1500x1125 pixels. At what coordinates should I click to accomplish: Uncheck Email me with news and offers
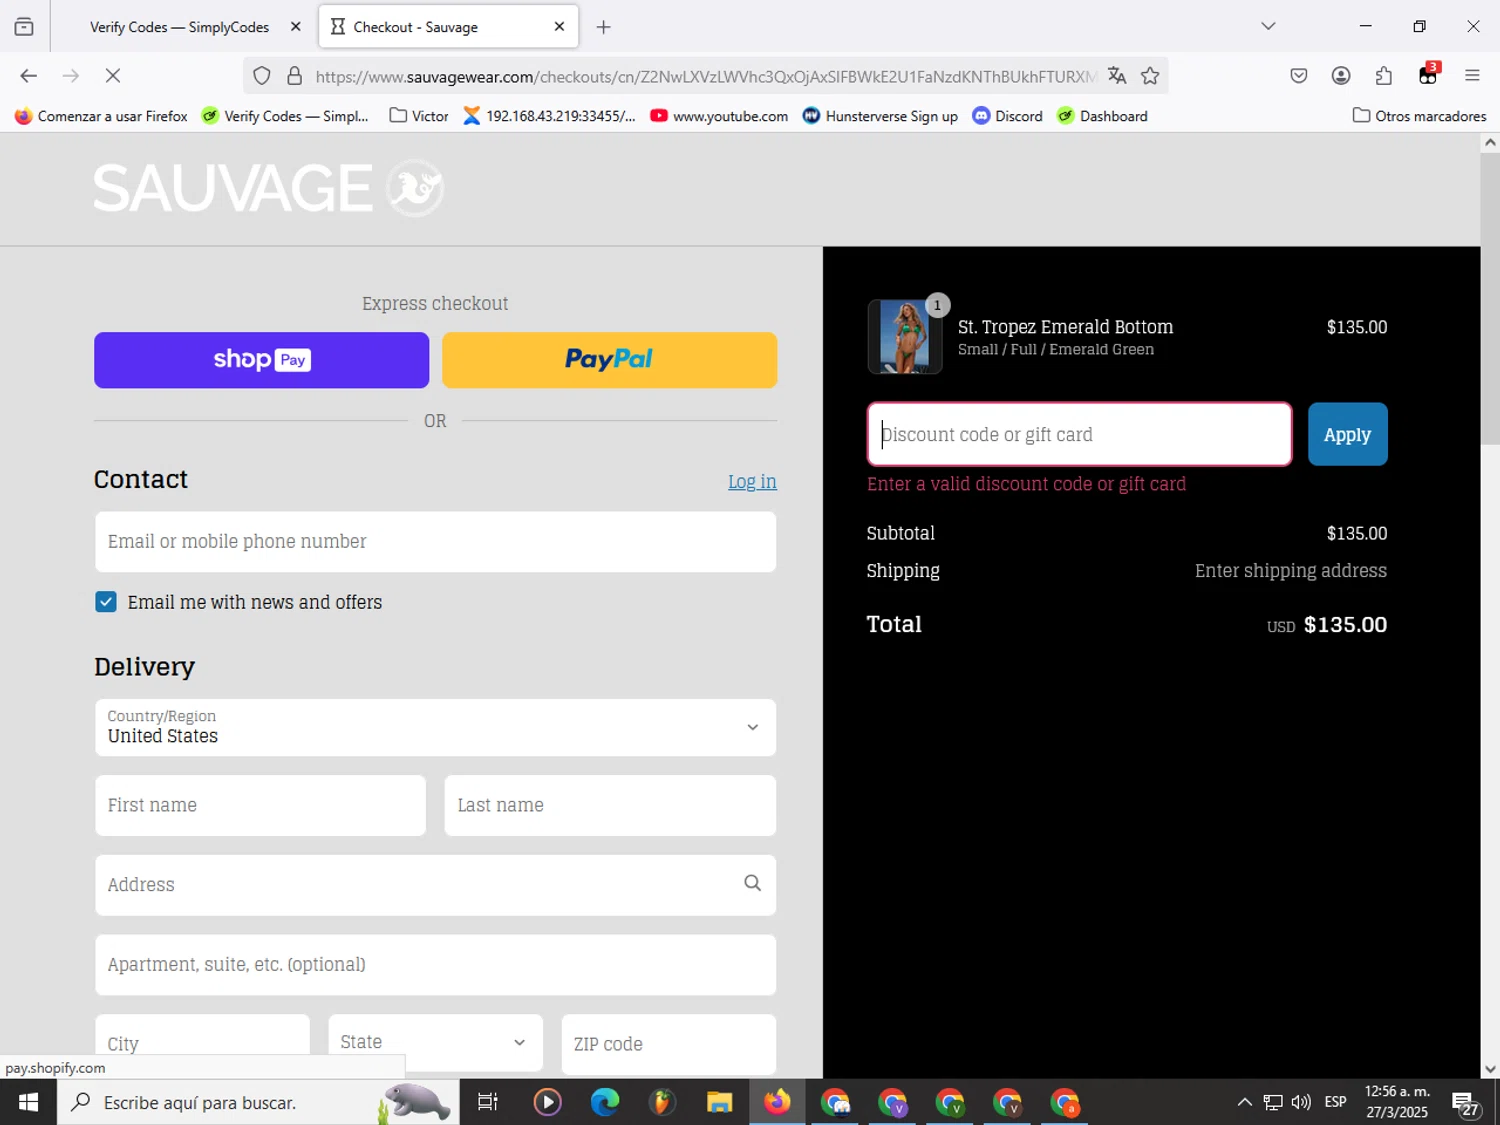pos(106,602)
